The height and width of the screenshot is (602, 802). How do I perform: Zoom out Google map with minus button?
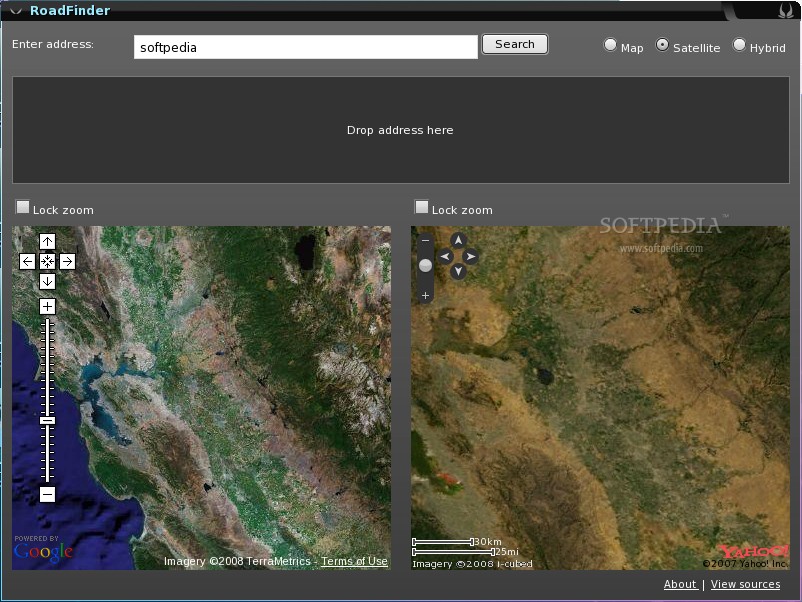coord(47,494)
